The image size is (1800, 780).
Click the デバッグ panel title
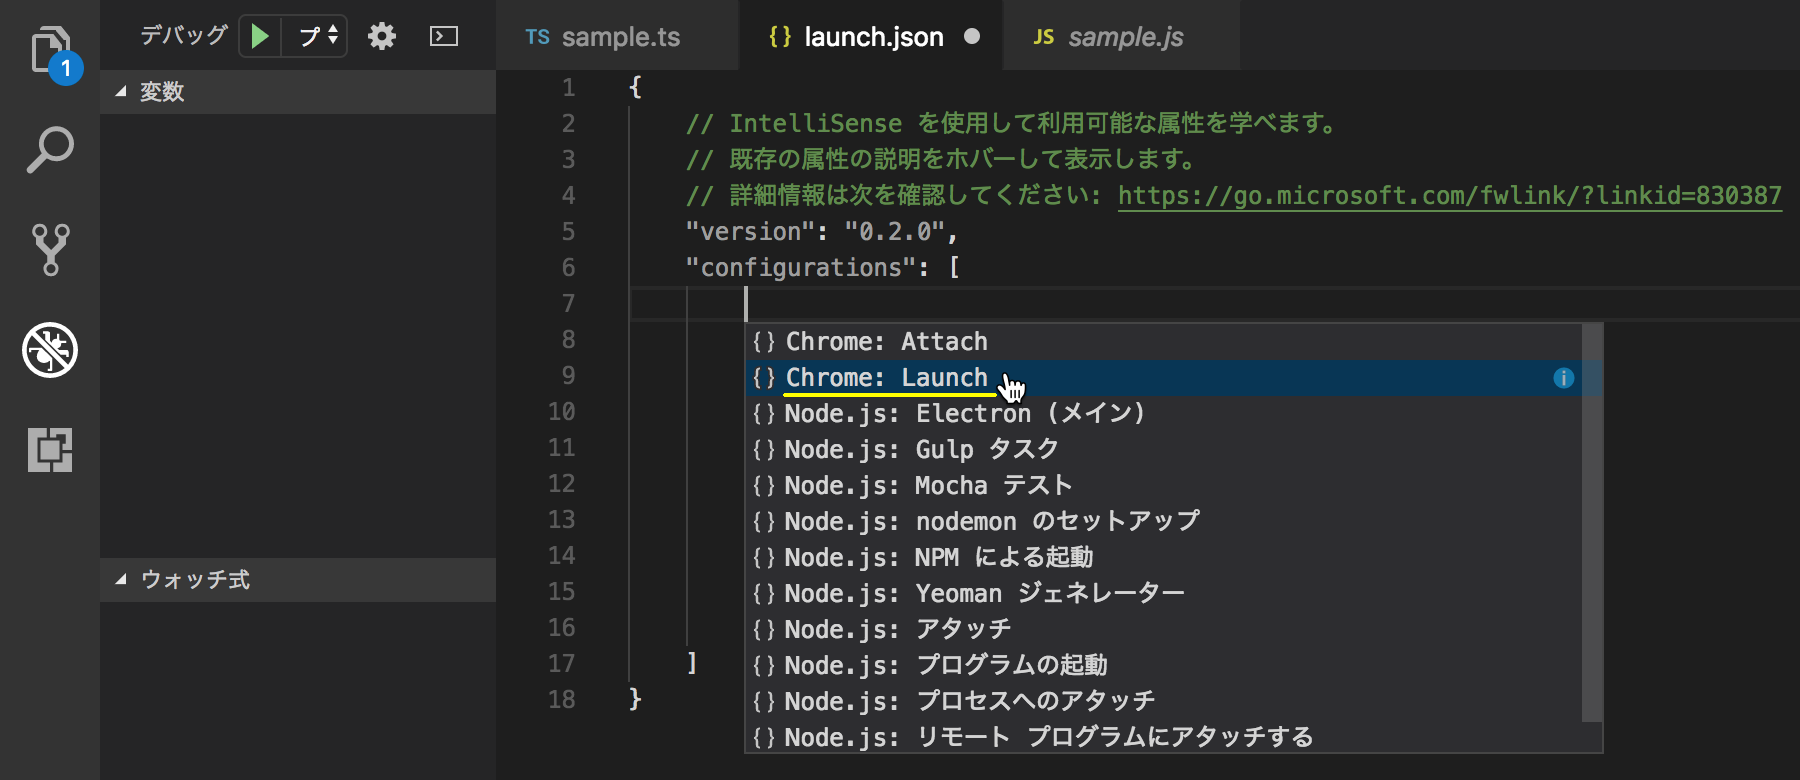click(184, 36)
